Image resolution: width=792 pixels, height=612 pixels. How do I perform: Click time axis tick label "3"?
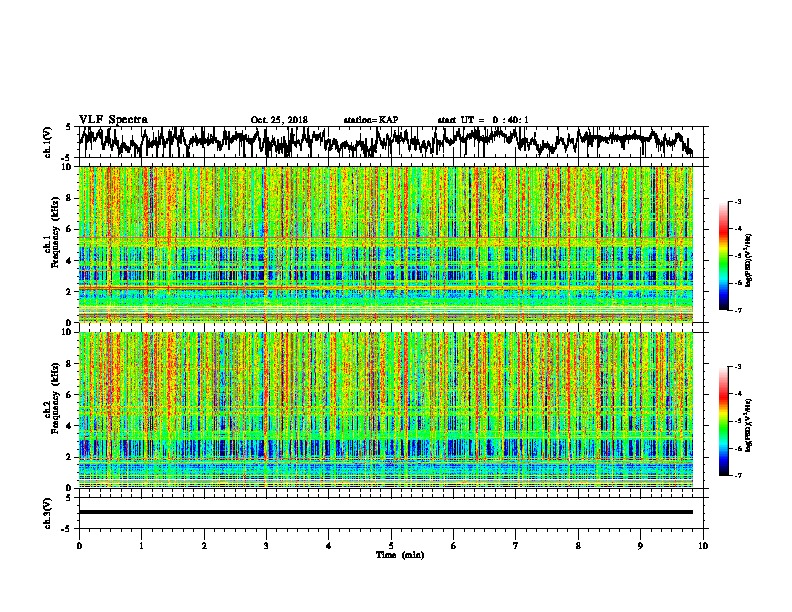point(266,546)
